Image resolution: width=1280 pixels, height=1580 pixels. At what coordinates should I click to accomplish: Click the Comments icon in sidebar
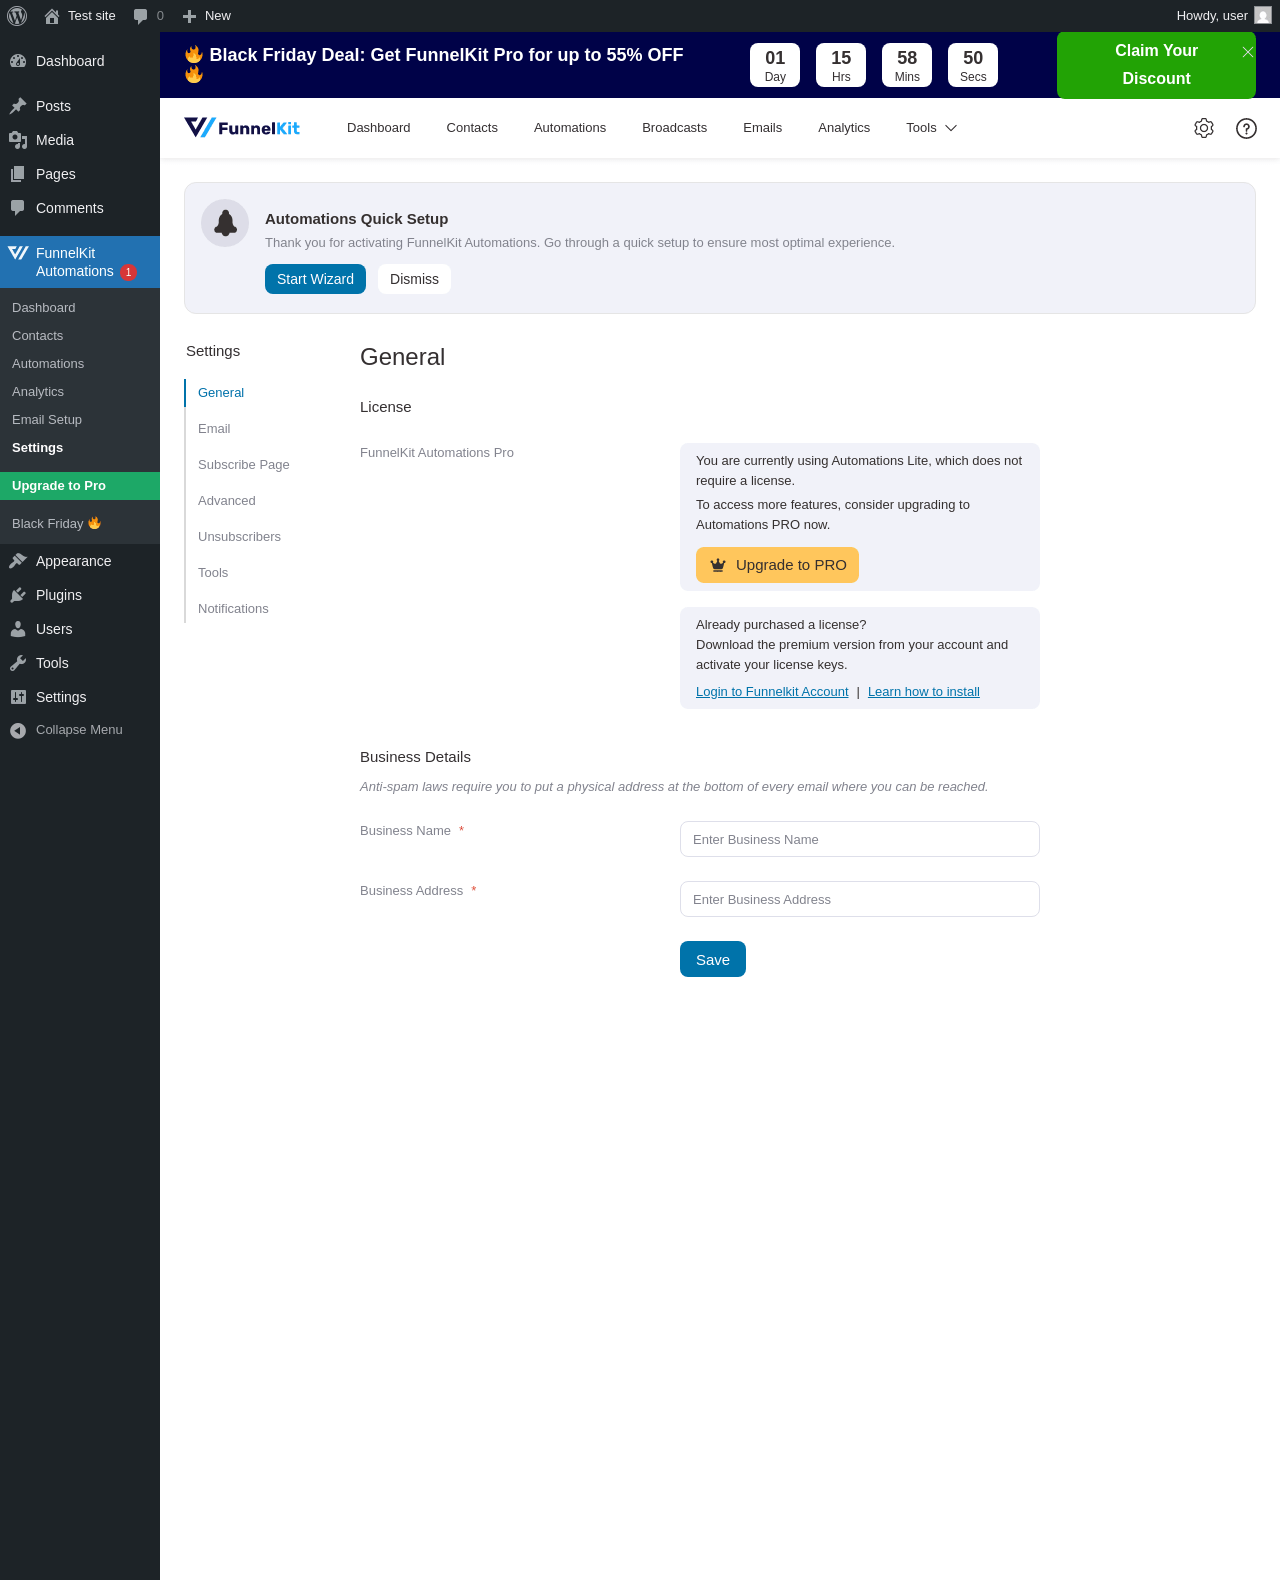point(18,208)
